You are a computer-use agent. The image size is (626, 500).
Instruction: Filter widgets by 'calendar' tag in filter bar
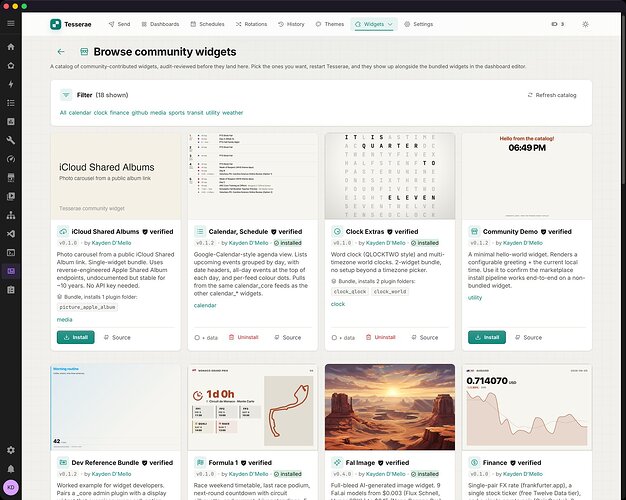click(80, 113)
